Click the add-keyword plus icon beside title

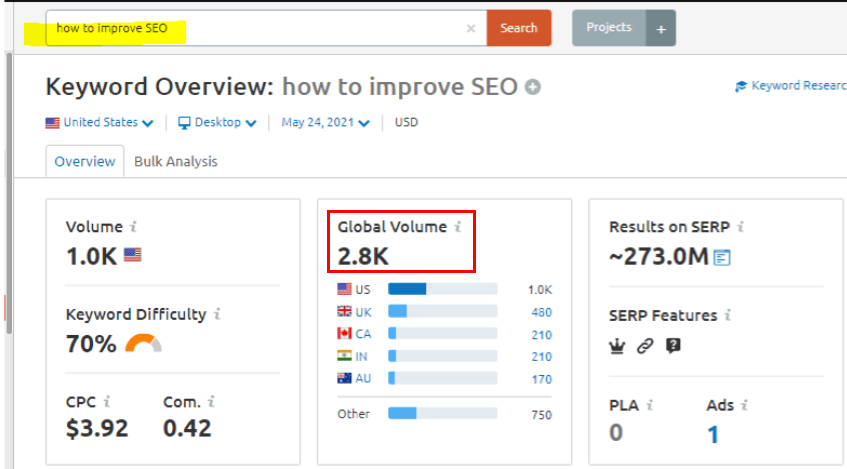click(x=533, y=87)
